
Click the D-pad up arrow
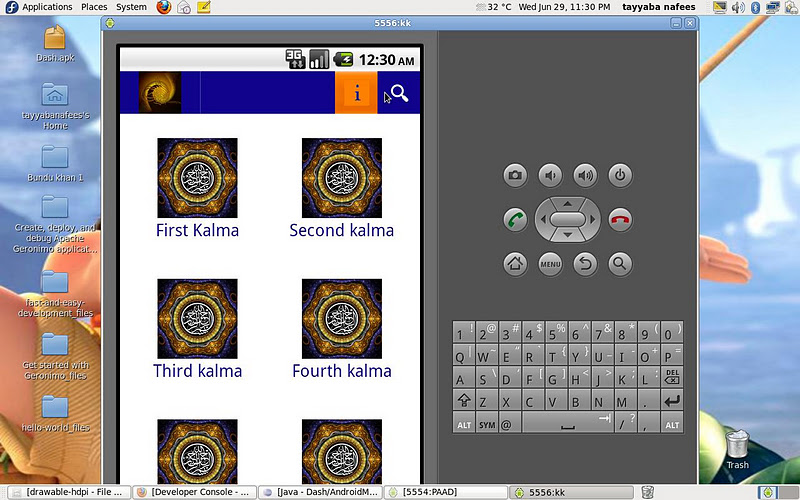tap(567, 203)
